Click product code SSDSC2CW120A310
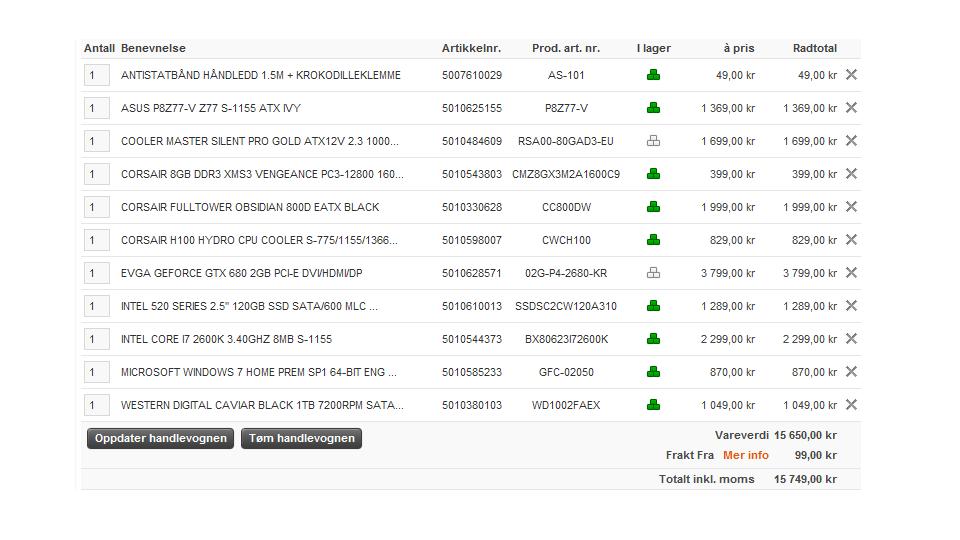Image resolution: width=960 pixels, height=540 pixels. [x=566, y=307]
